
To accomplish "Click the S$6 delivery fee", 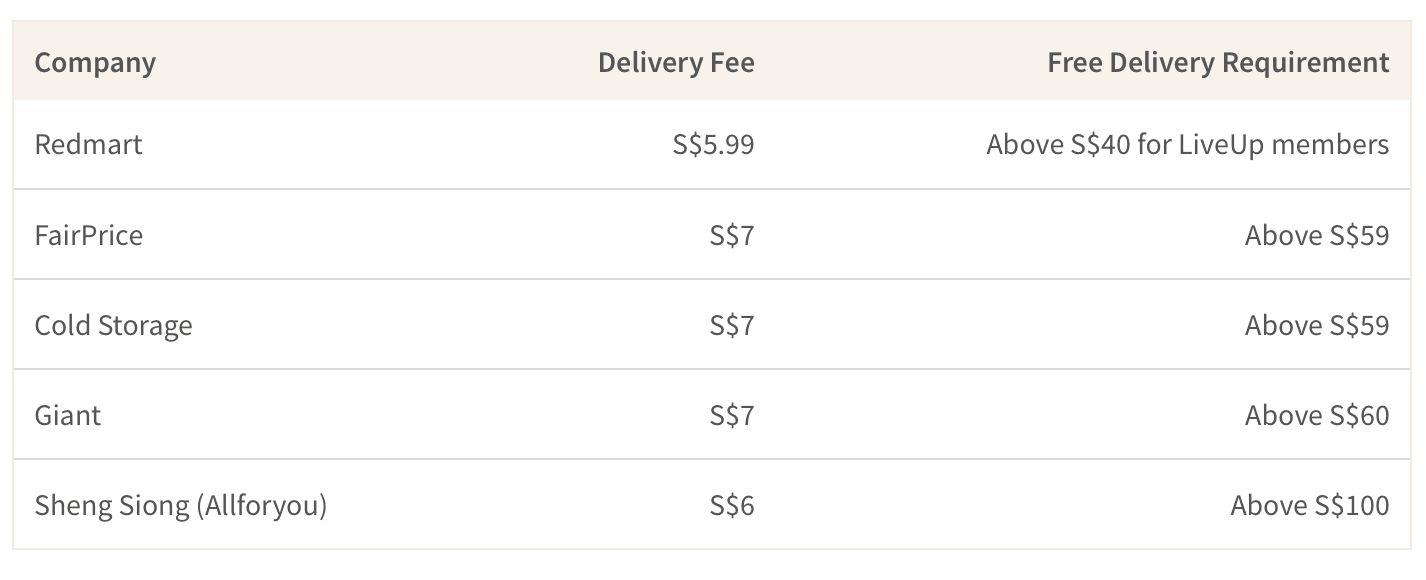I will pyautogui.click(x=732, y=505).
